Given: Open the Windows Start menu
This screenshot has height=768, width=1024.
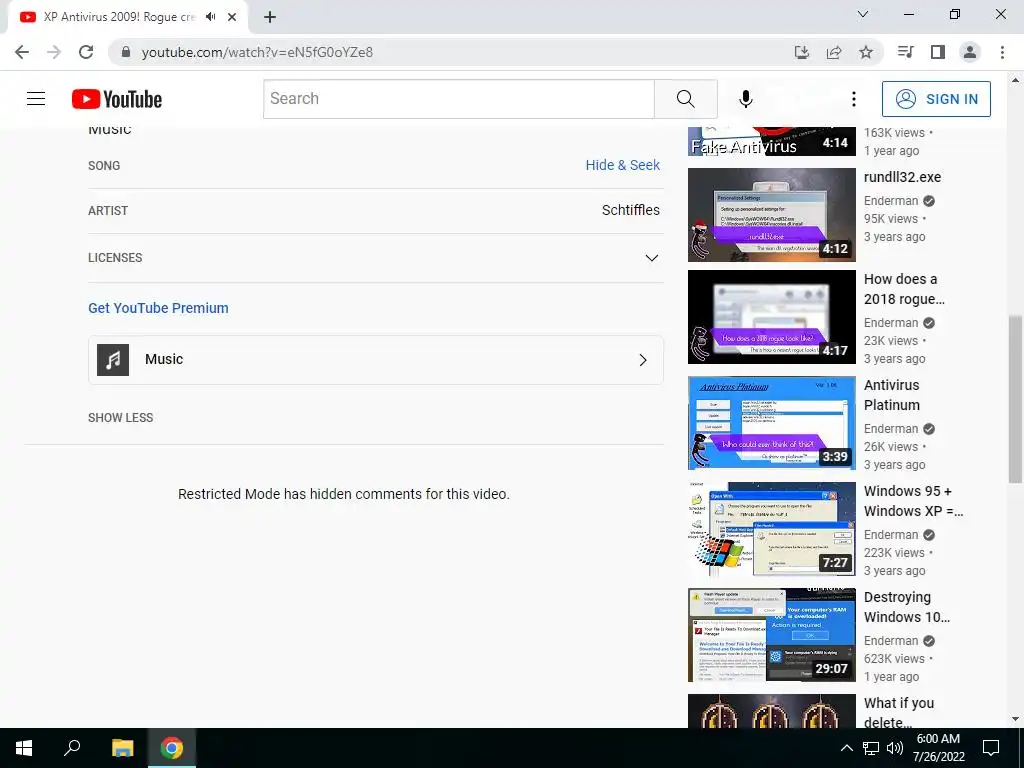Looking at the screenshot, I should (x=24, y=748).
